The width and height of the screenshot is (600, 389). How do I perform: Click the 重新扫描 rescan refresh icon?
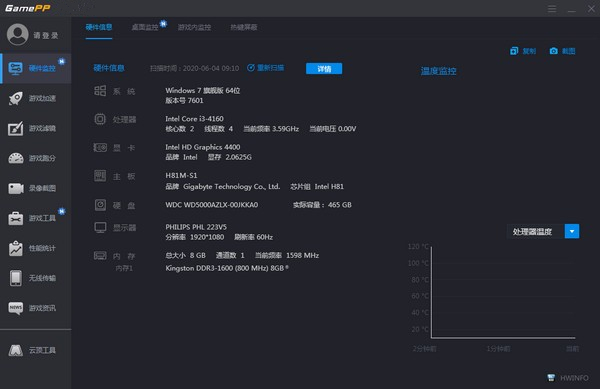[251, 68]
